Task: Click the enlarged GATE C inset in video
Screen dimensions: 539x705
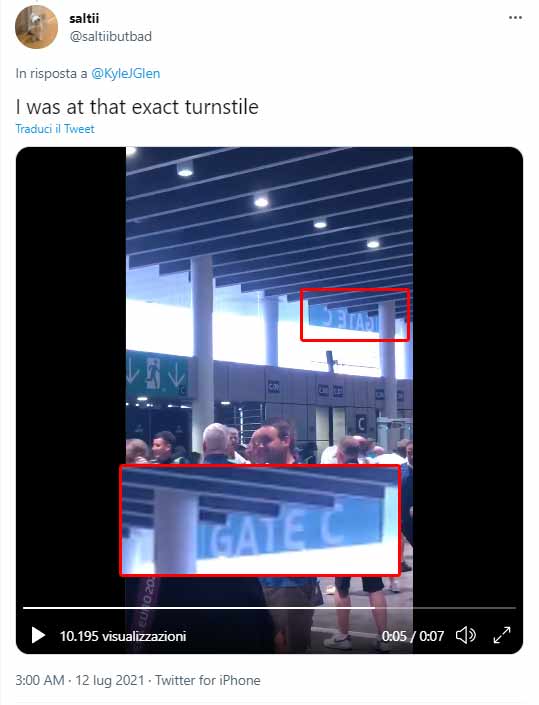Action: coord(260,520)
